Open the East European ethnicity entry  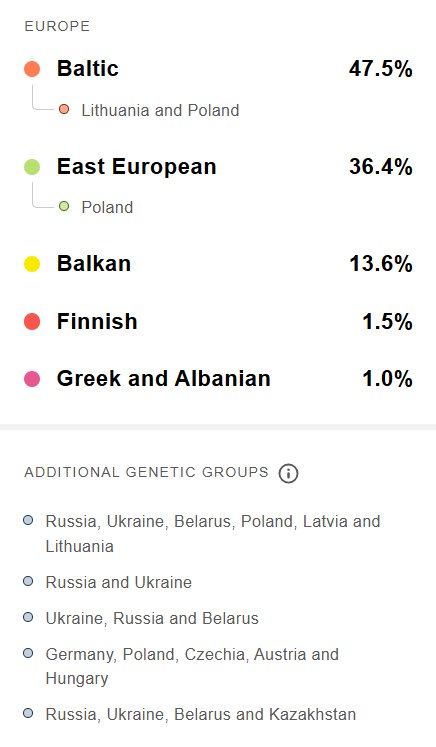click(218, 167)
